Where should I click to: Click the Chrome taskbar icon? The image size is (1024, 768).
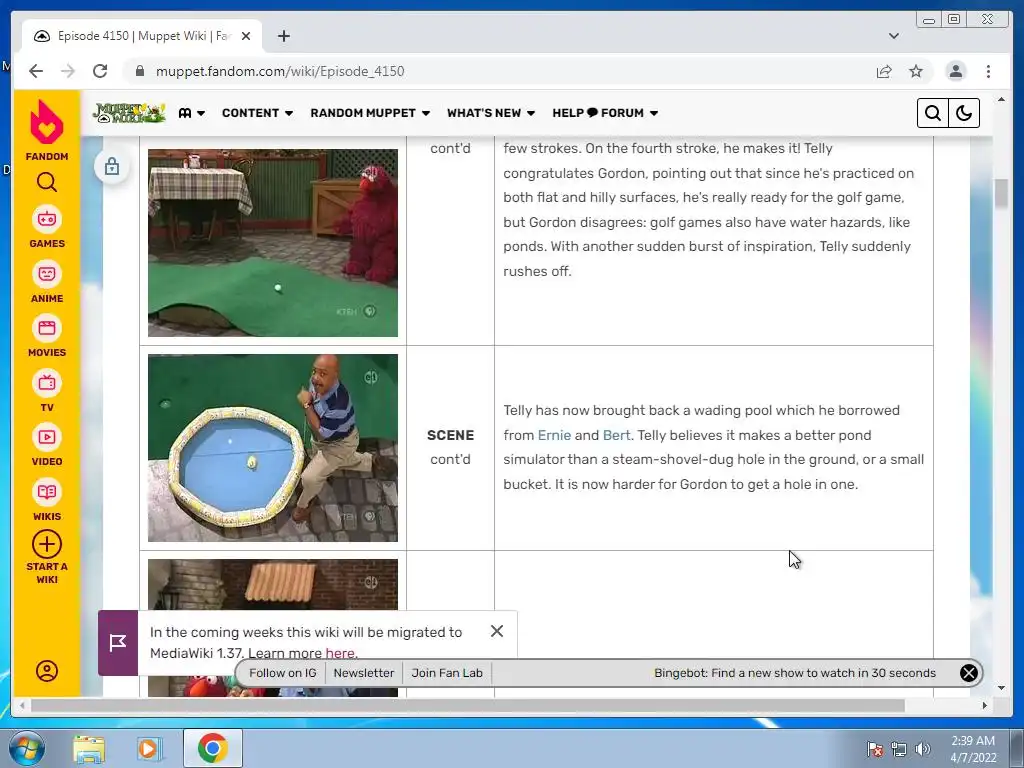point(212,748)
